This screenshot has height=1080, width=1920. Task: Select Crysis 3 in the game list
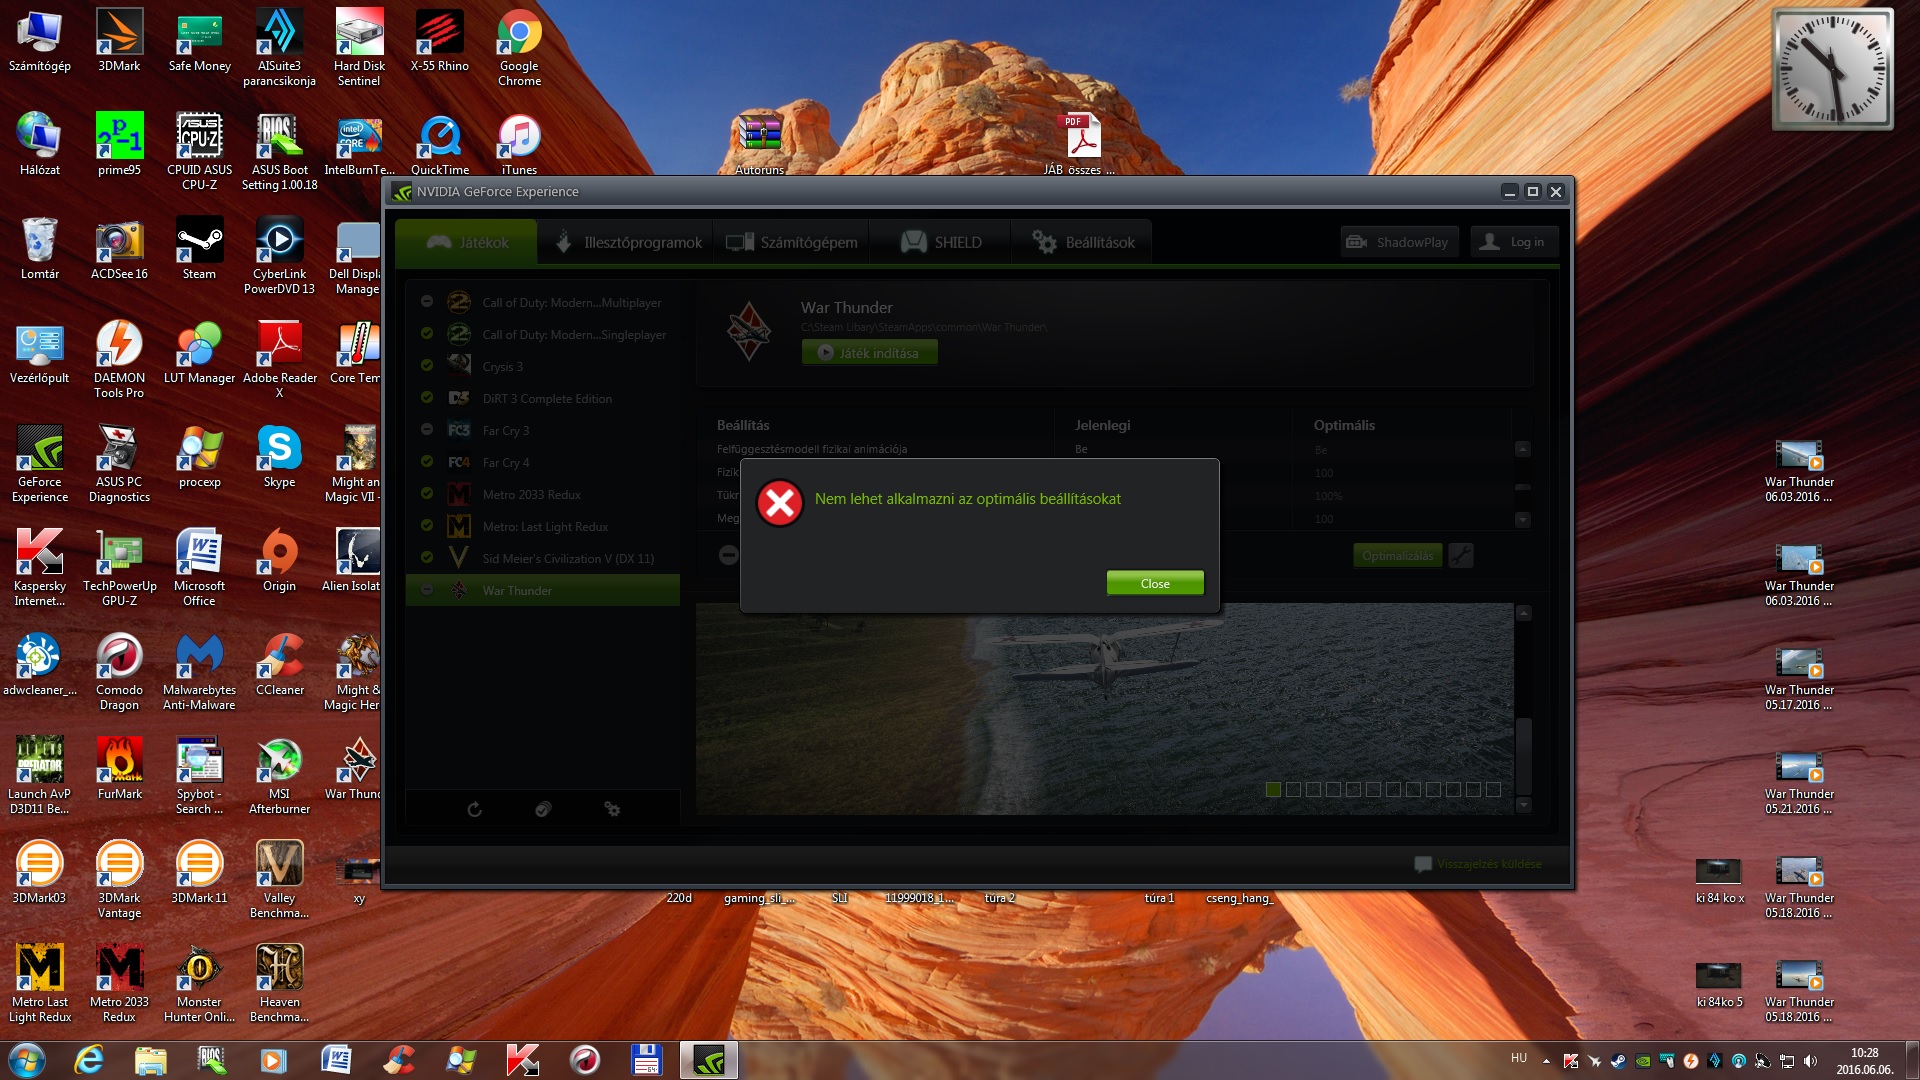[x=543, y=366]
